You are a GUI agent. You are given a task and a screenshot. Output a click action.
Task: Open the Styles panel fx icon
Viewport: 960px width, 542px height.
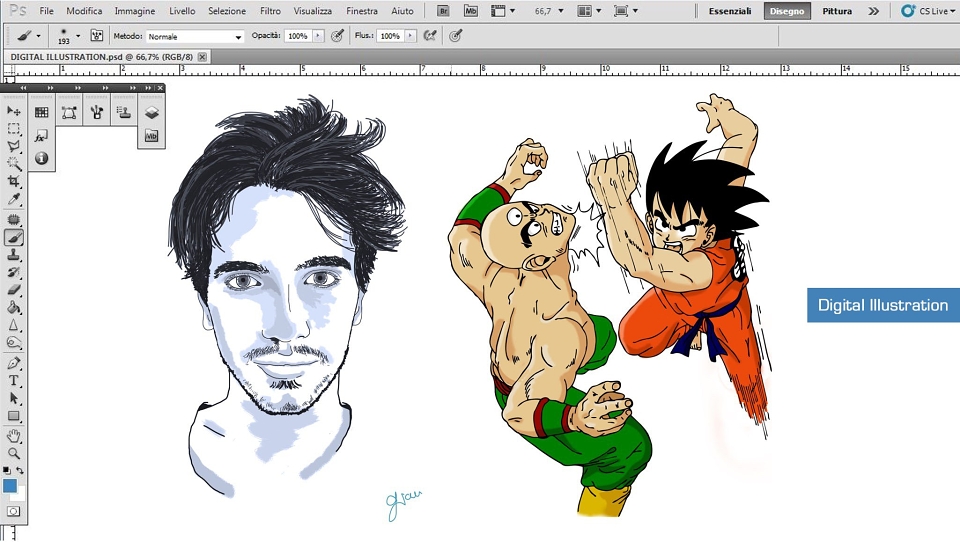(42, 135)
